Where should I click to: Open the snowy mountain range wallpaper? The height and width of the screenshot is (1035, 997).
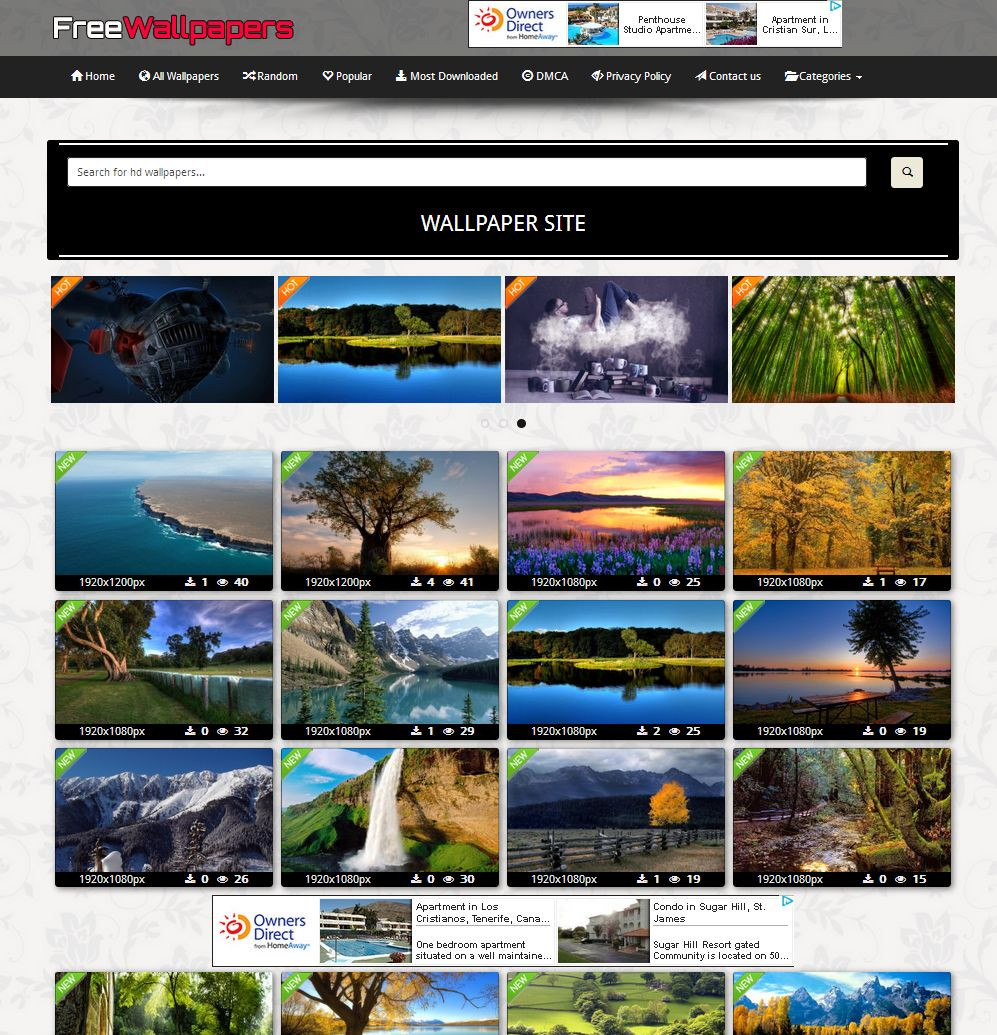point(164,810)
